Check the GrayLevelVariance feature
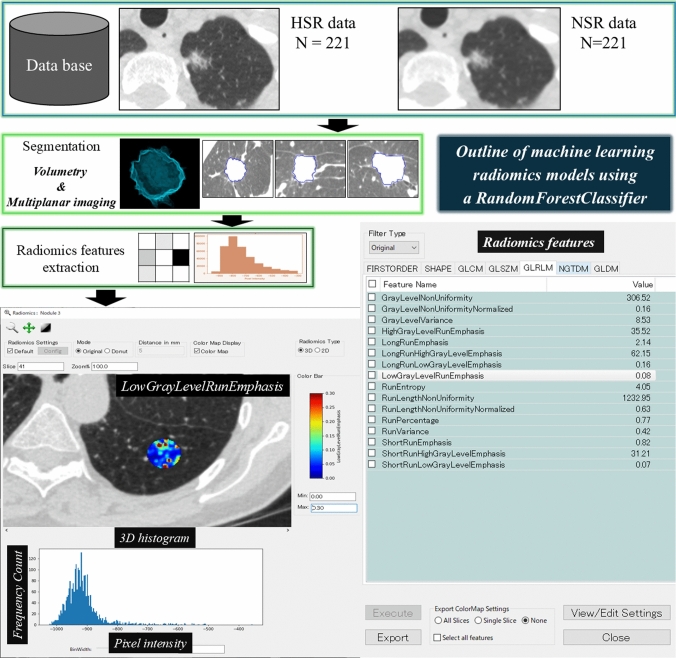This screenshot has height=658, width=676. 372,320
